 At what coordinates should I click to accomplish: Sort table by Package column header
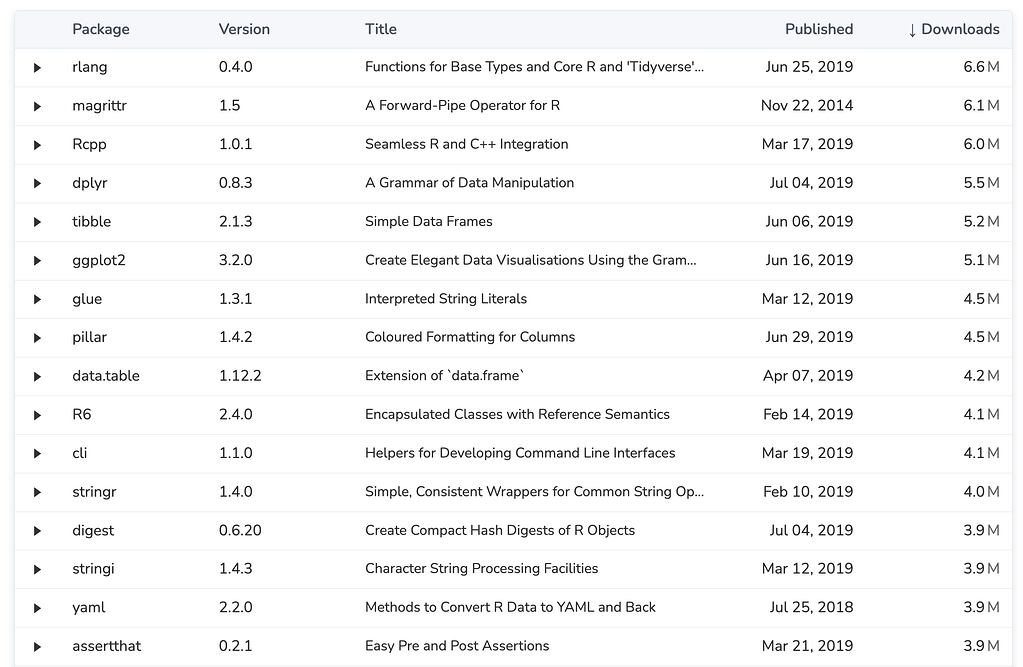pyautogui.click(x=101, y=30)
